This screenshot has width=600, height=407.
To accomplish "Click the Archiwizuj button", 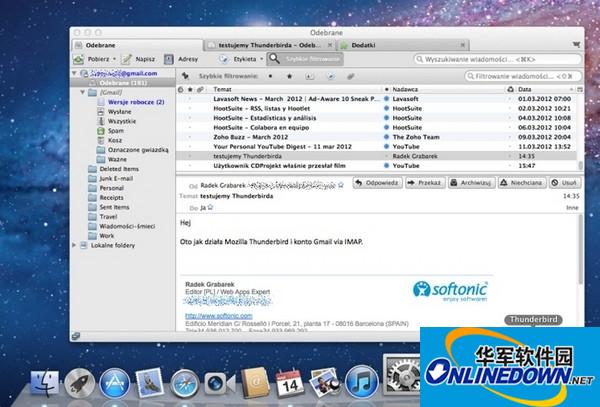I will (471, 183).
